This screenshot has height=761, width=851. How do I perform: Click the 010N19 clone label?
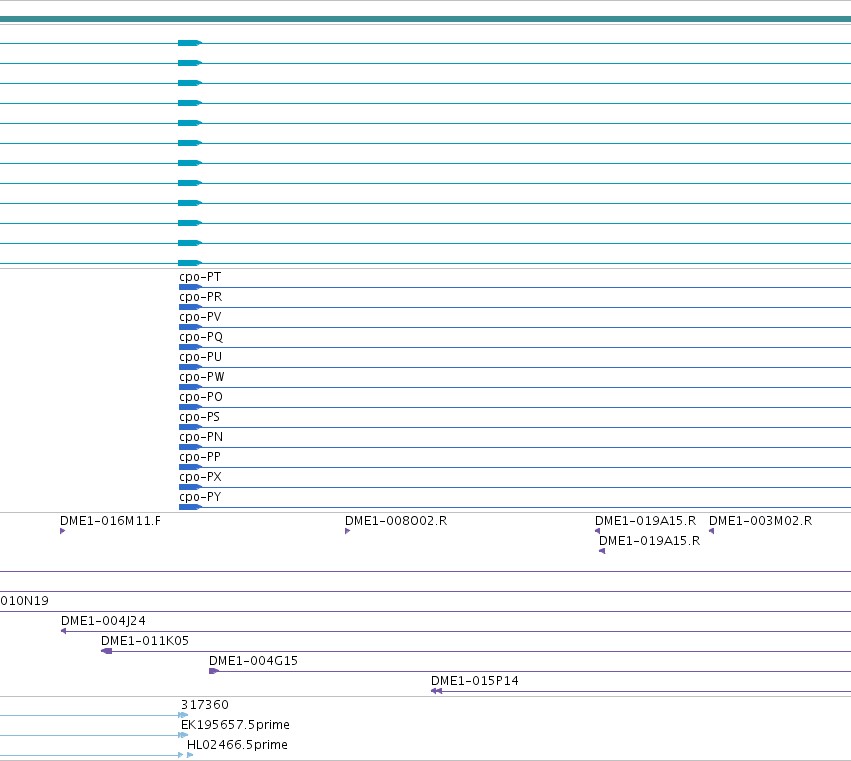click(24, 601)
